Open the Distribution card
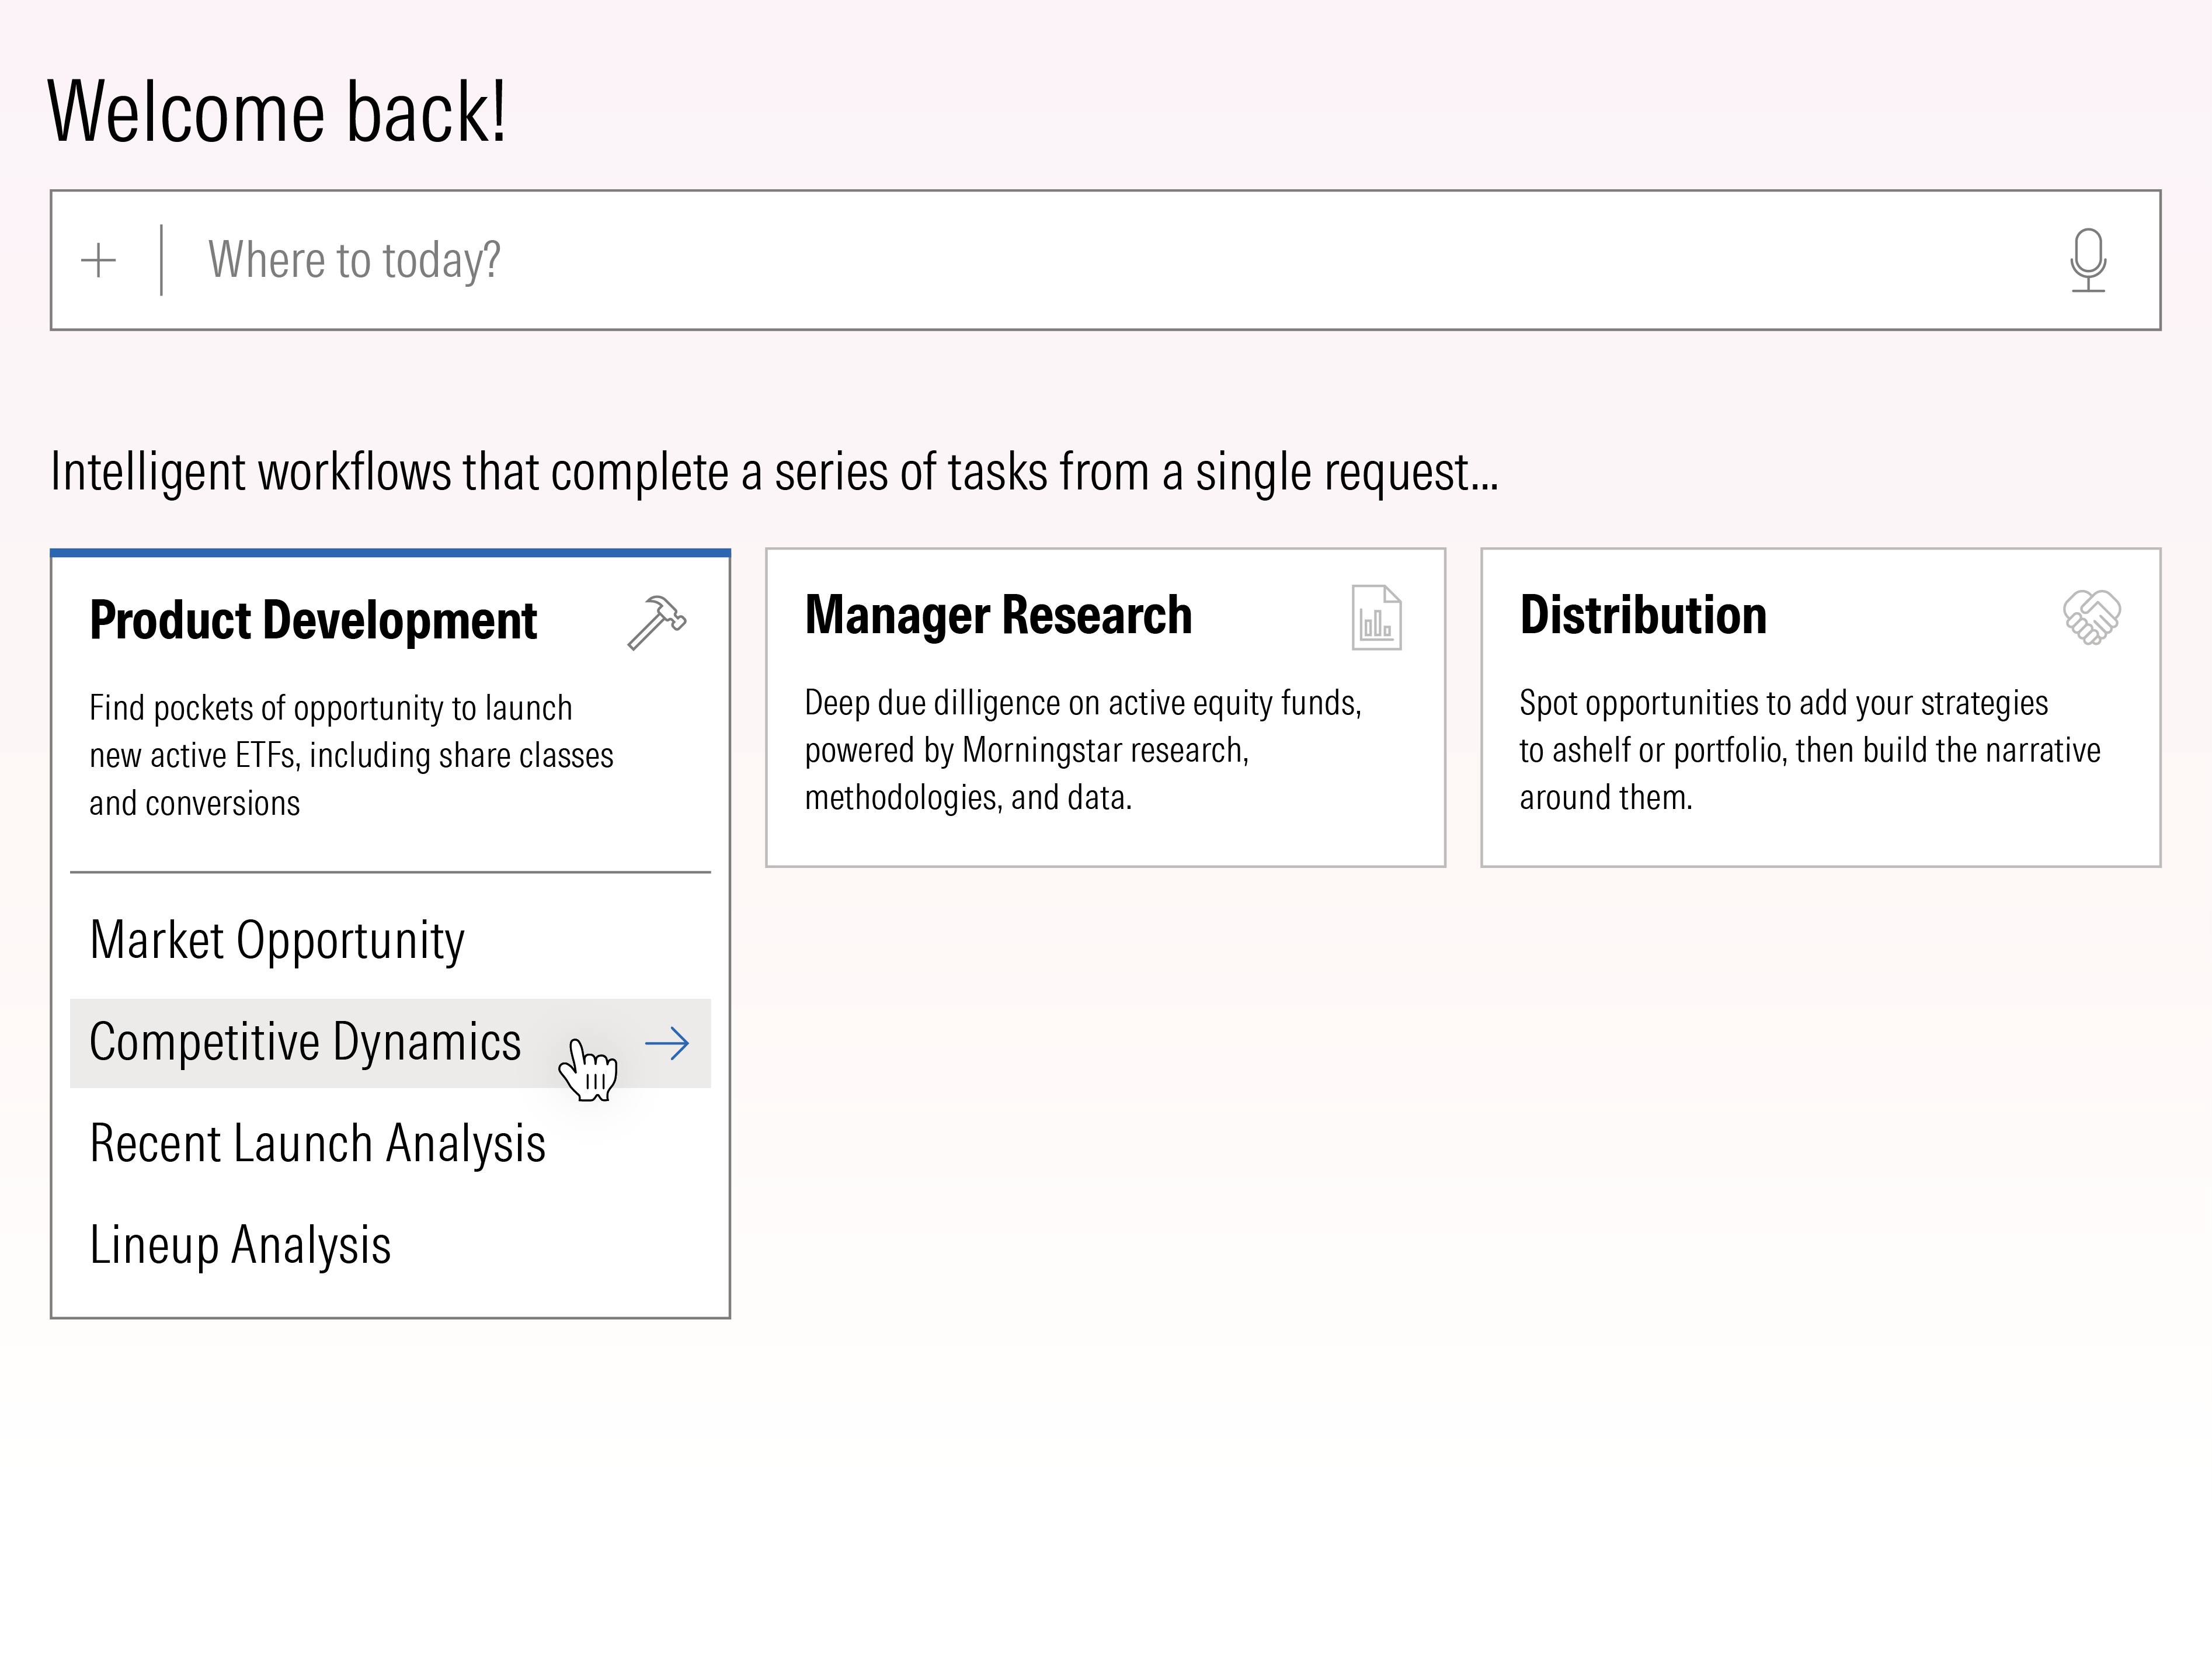The height and width of the screenshot is (1660, 2212). pos(1820,707)
